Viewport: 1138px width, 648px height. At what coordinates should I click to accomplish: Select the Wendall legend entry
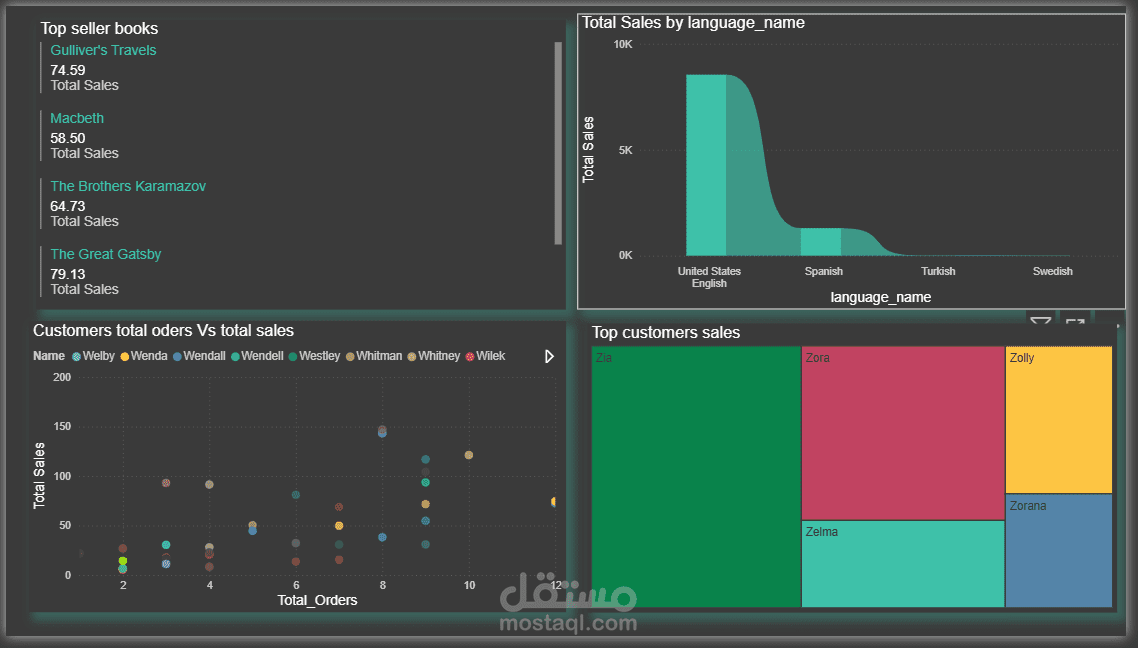click(x=199, y=356)
